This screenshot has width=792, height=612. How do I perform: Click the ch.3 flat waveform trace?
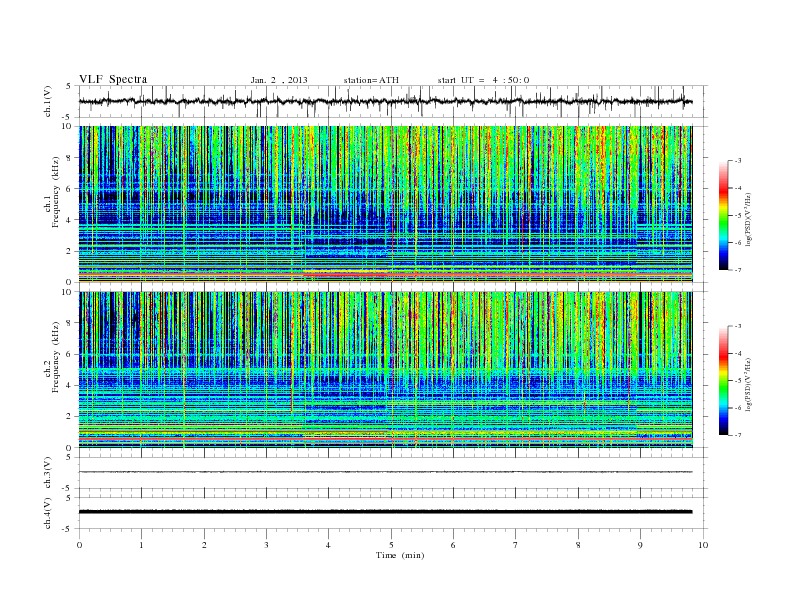click(385, 472)
